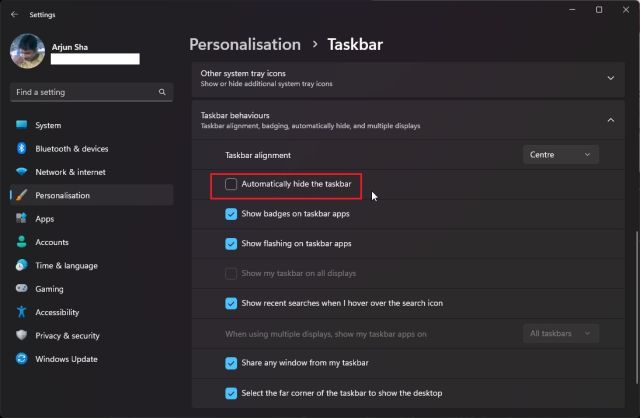The width and height of the screenshot is (640, 418).
Task: Expand Other system tray icons section
Action: 610,77
